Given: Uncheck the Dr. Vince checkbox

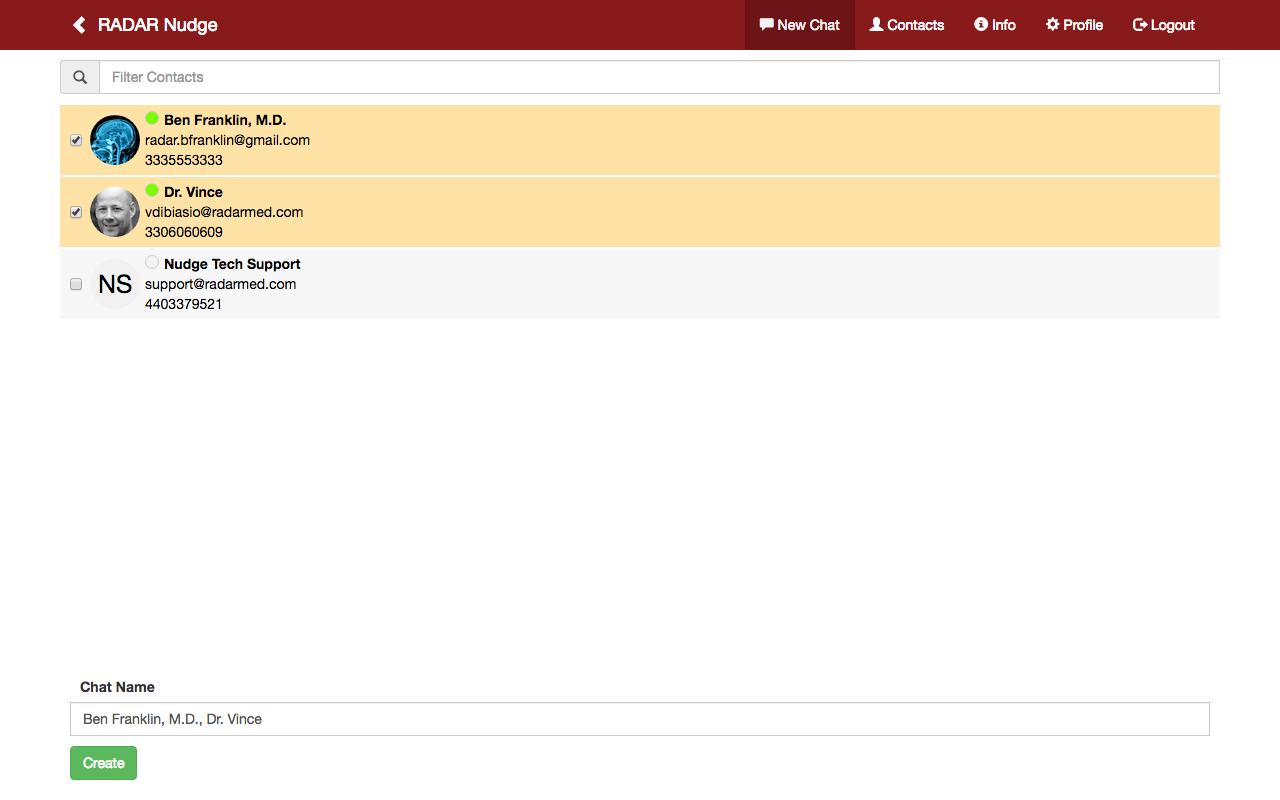Looking at the screenshot, I should point(76,212).
